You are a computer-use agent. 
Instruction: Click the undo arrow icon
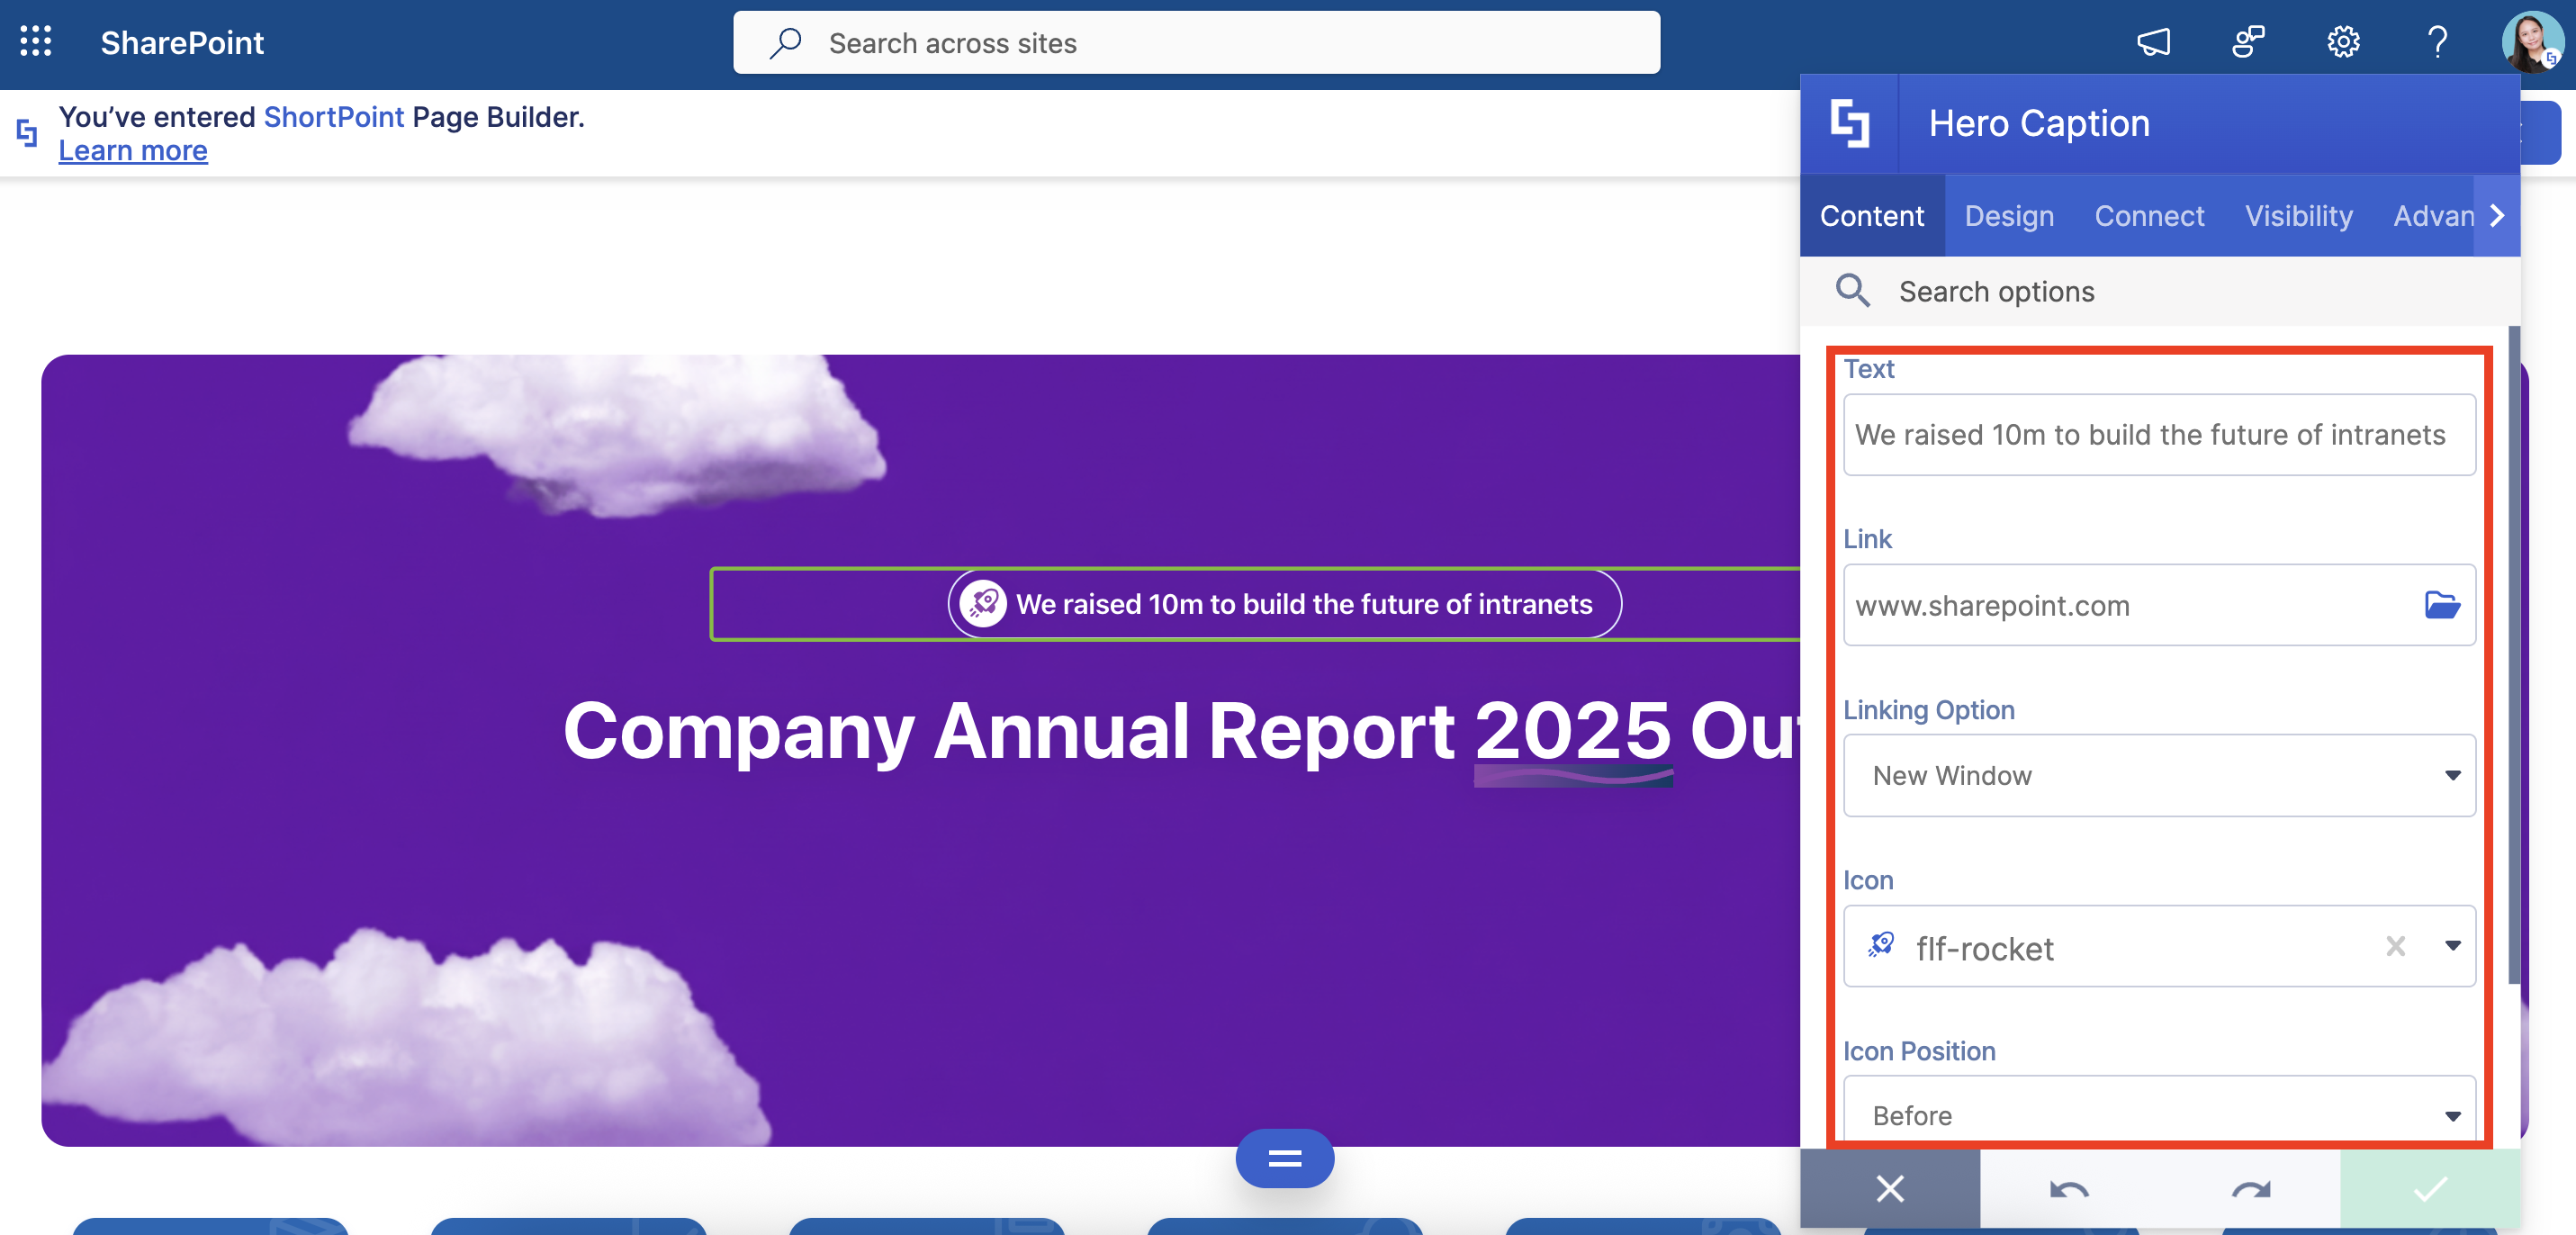(2069, 1189)
